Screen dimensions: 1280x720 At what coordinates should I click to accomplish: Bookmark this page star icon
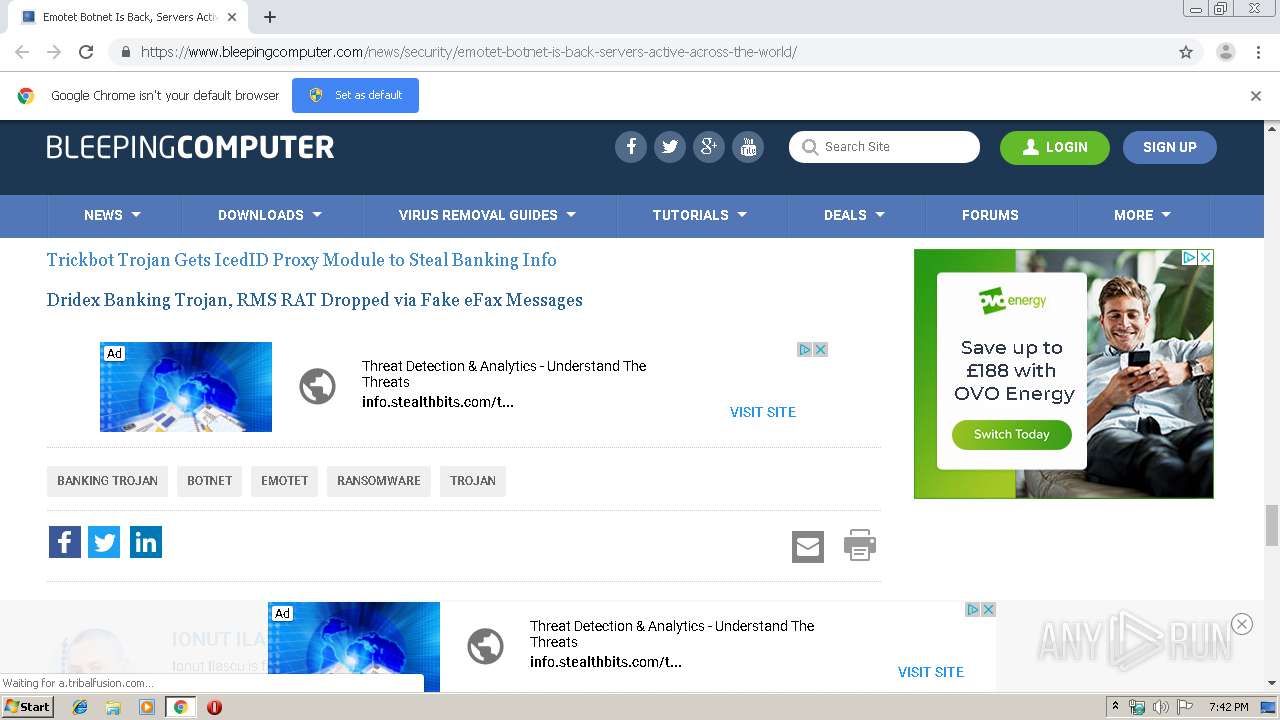(1186, 52)
